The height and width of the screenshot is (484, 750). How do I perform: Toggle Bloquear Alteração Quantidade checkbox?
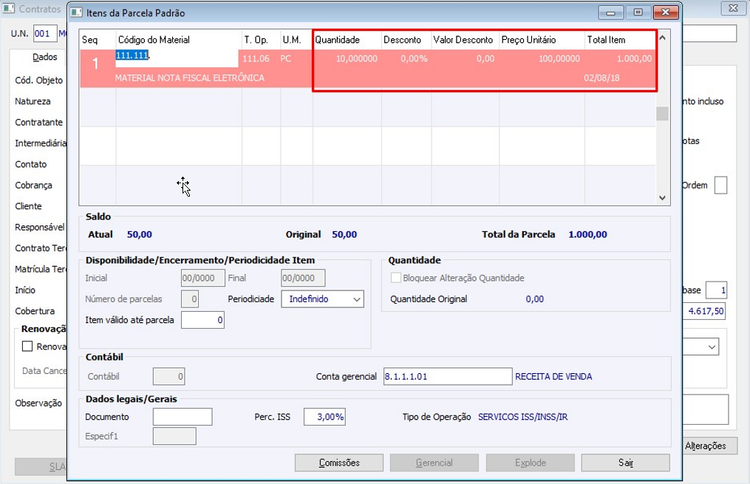396,278
